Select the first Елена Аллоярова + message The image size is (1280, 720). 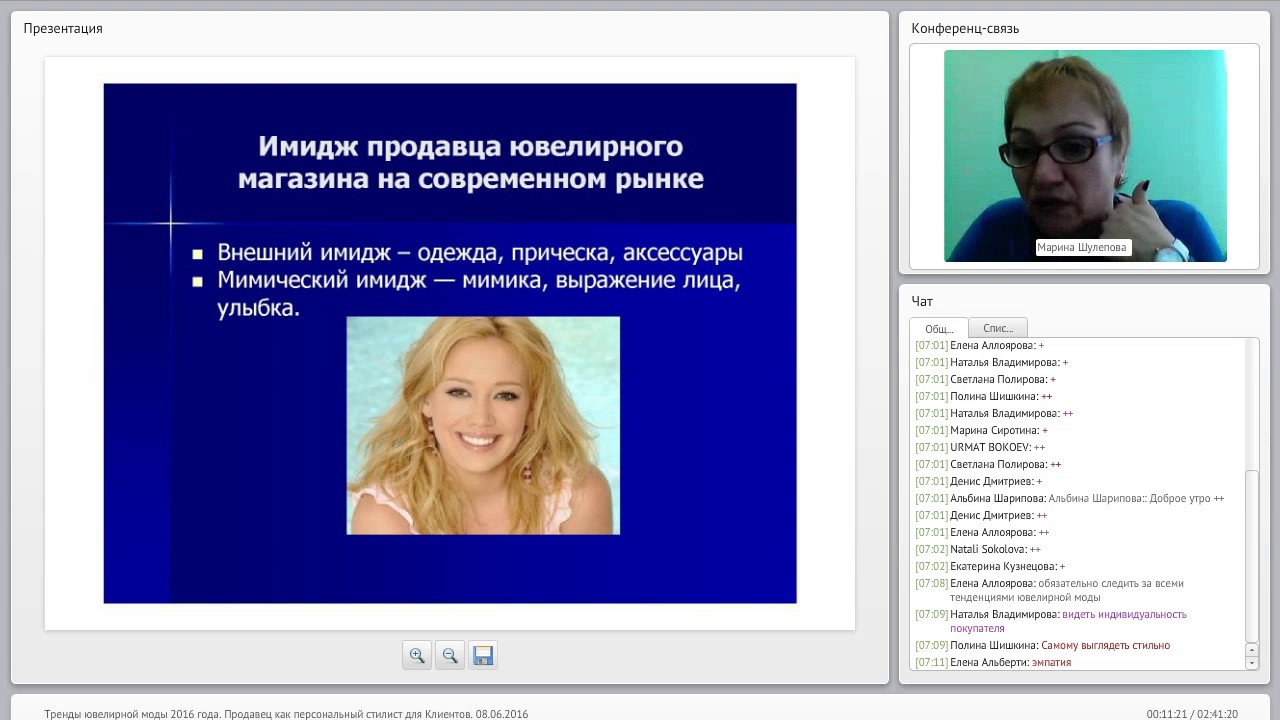point(979,345)
